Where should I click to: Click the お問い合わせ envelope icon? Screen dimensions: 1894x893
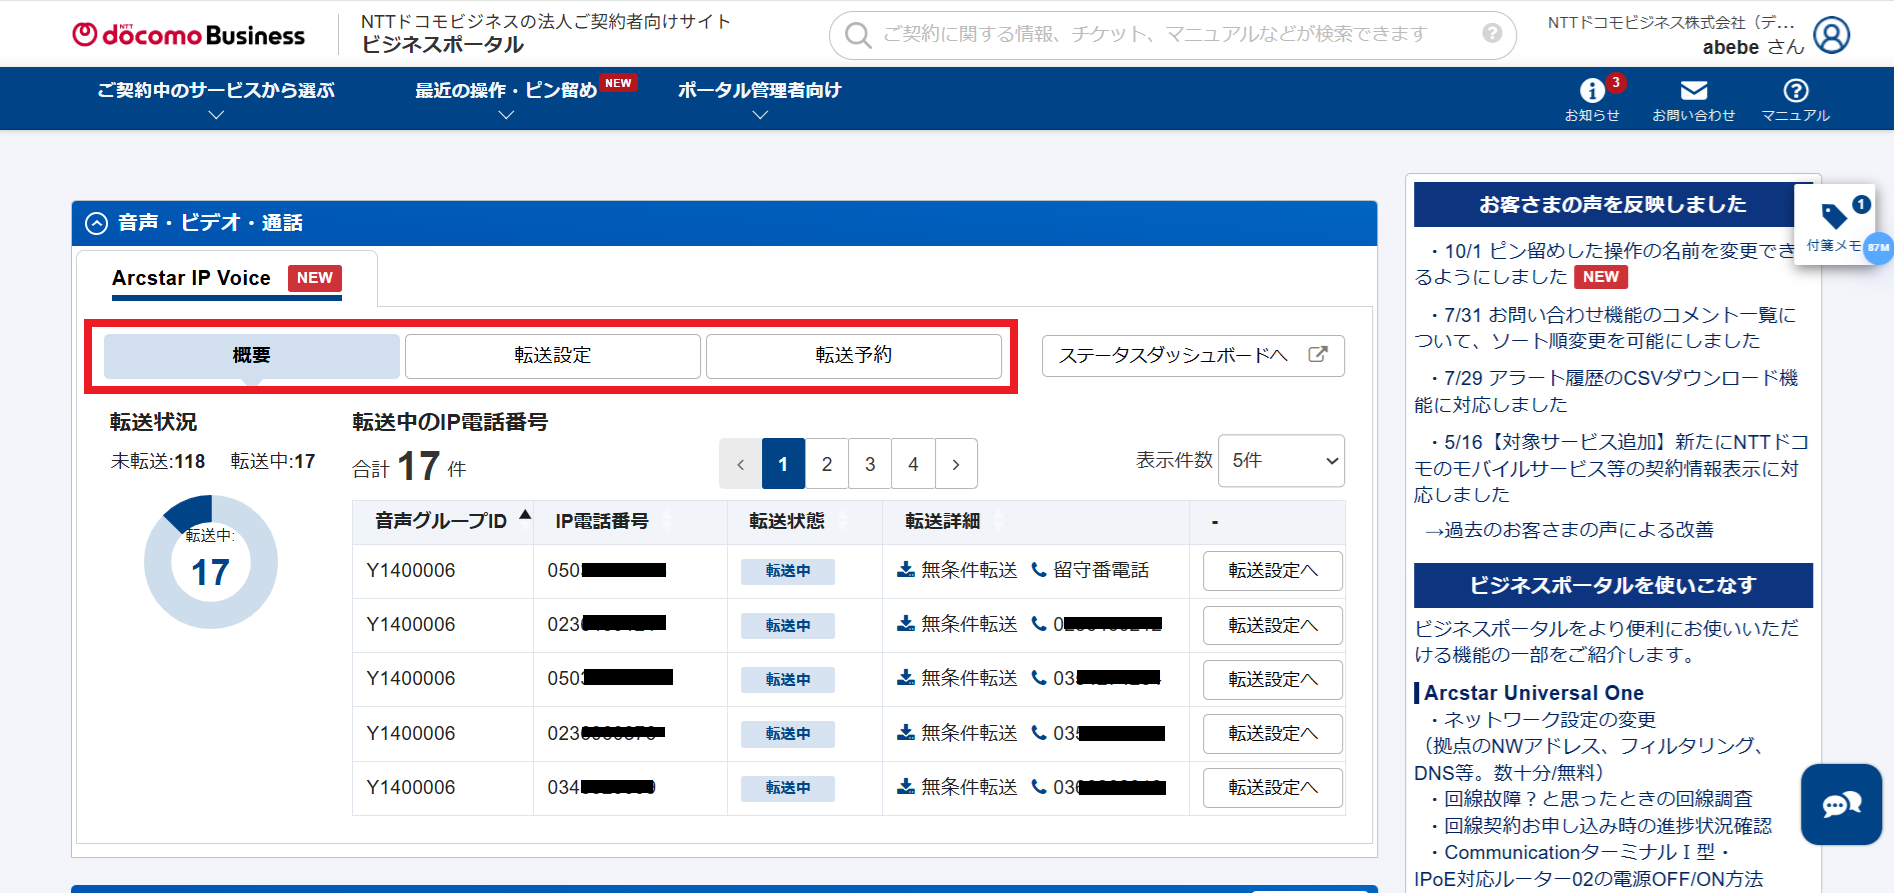pos(1693,92)
